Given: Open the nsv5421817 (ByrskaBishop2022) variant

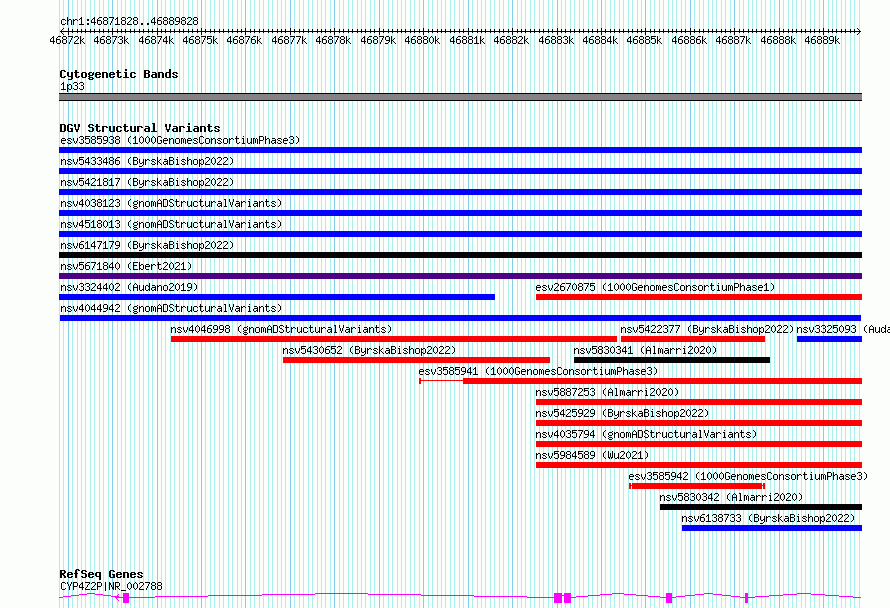Looking at the screenshot, I should coord(147,182).
